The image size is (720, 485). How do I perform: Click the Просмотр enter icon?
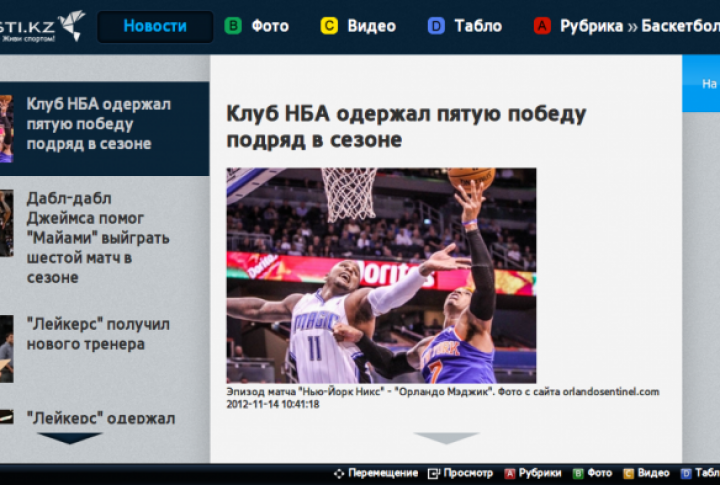434,474
